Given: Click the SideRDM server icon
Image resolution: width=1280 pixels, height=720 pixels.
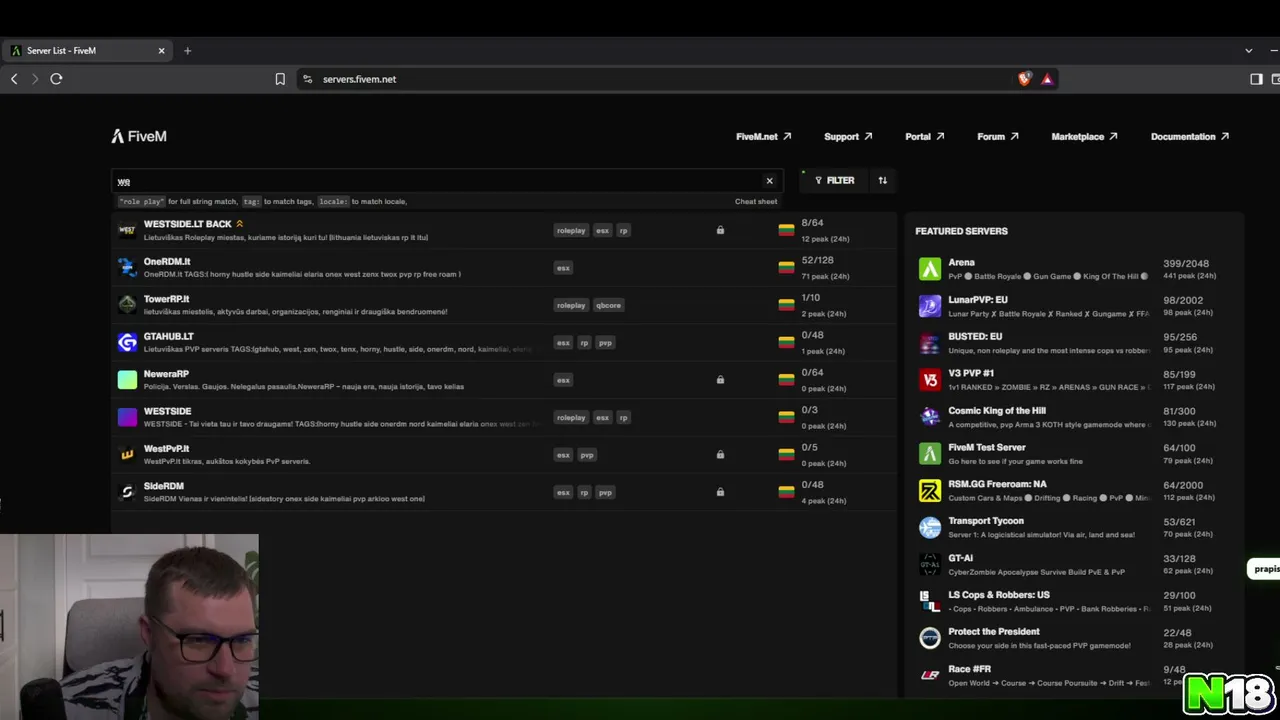Looking at the screenshot, I should pos(127,491).
